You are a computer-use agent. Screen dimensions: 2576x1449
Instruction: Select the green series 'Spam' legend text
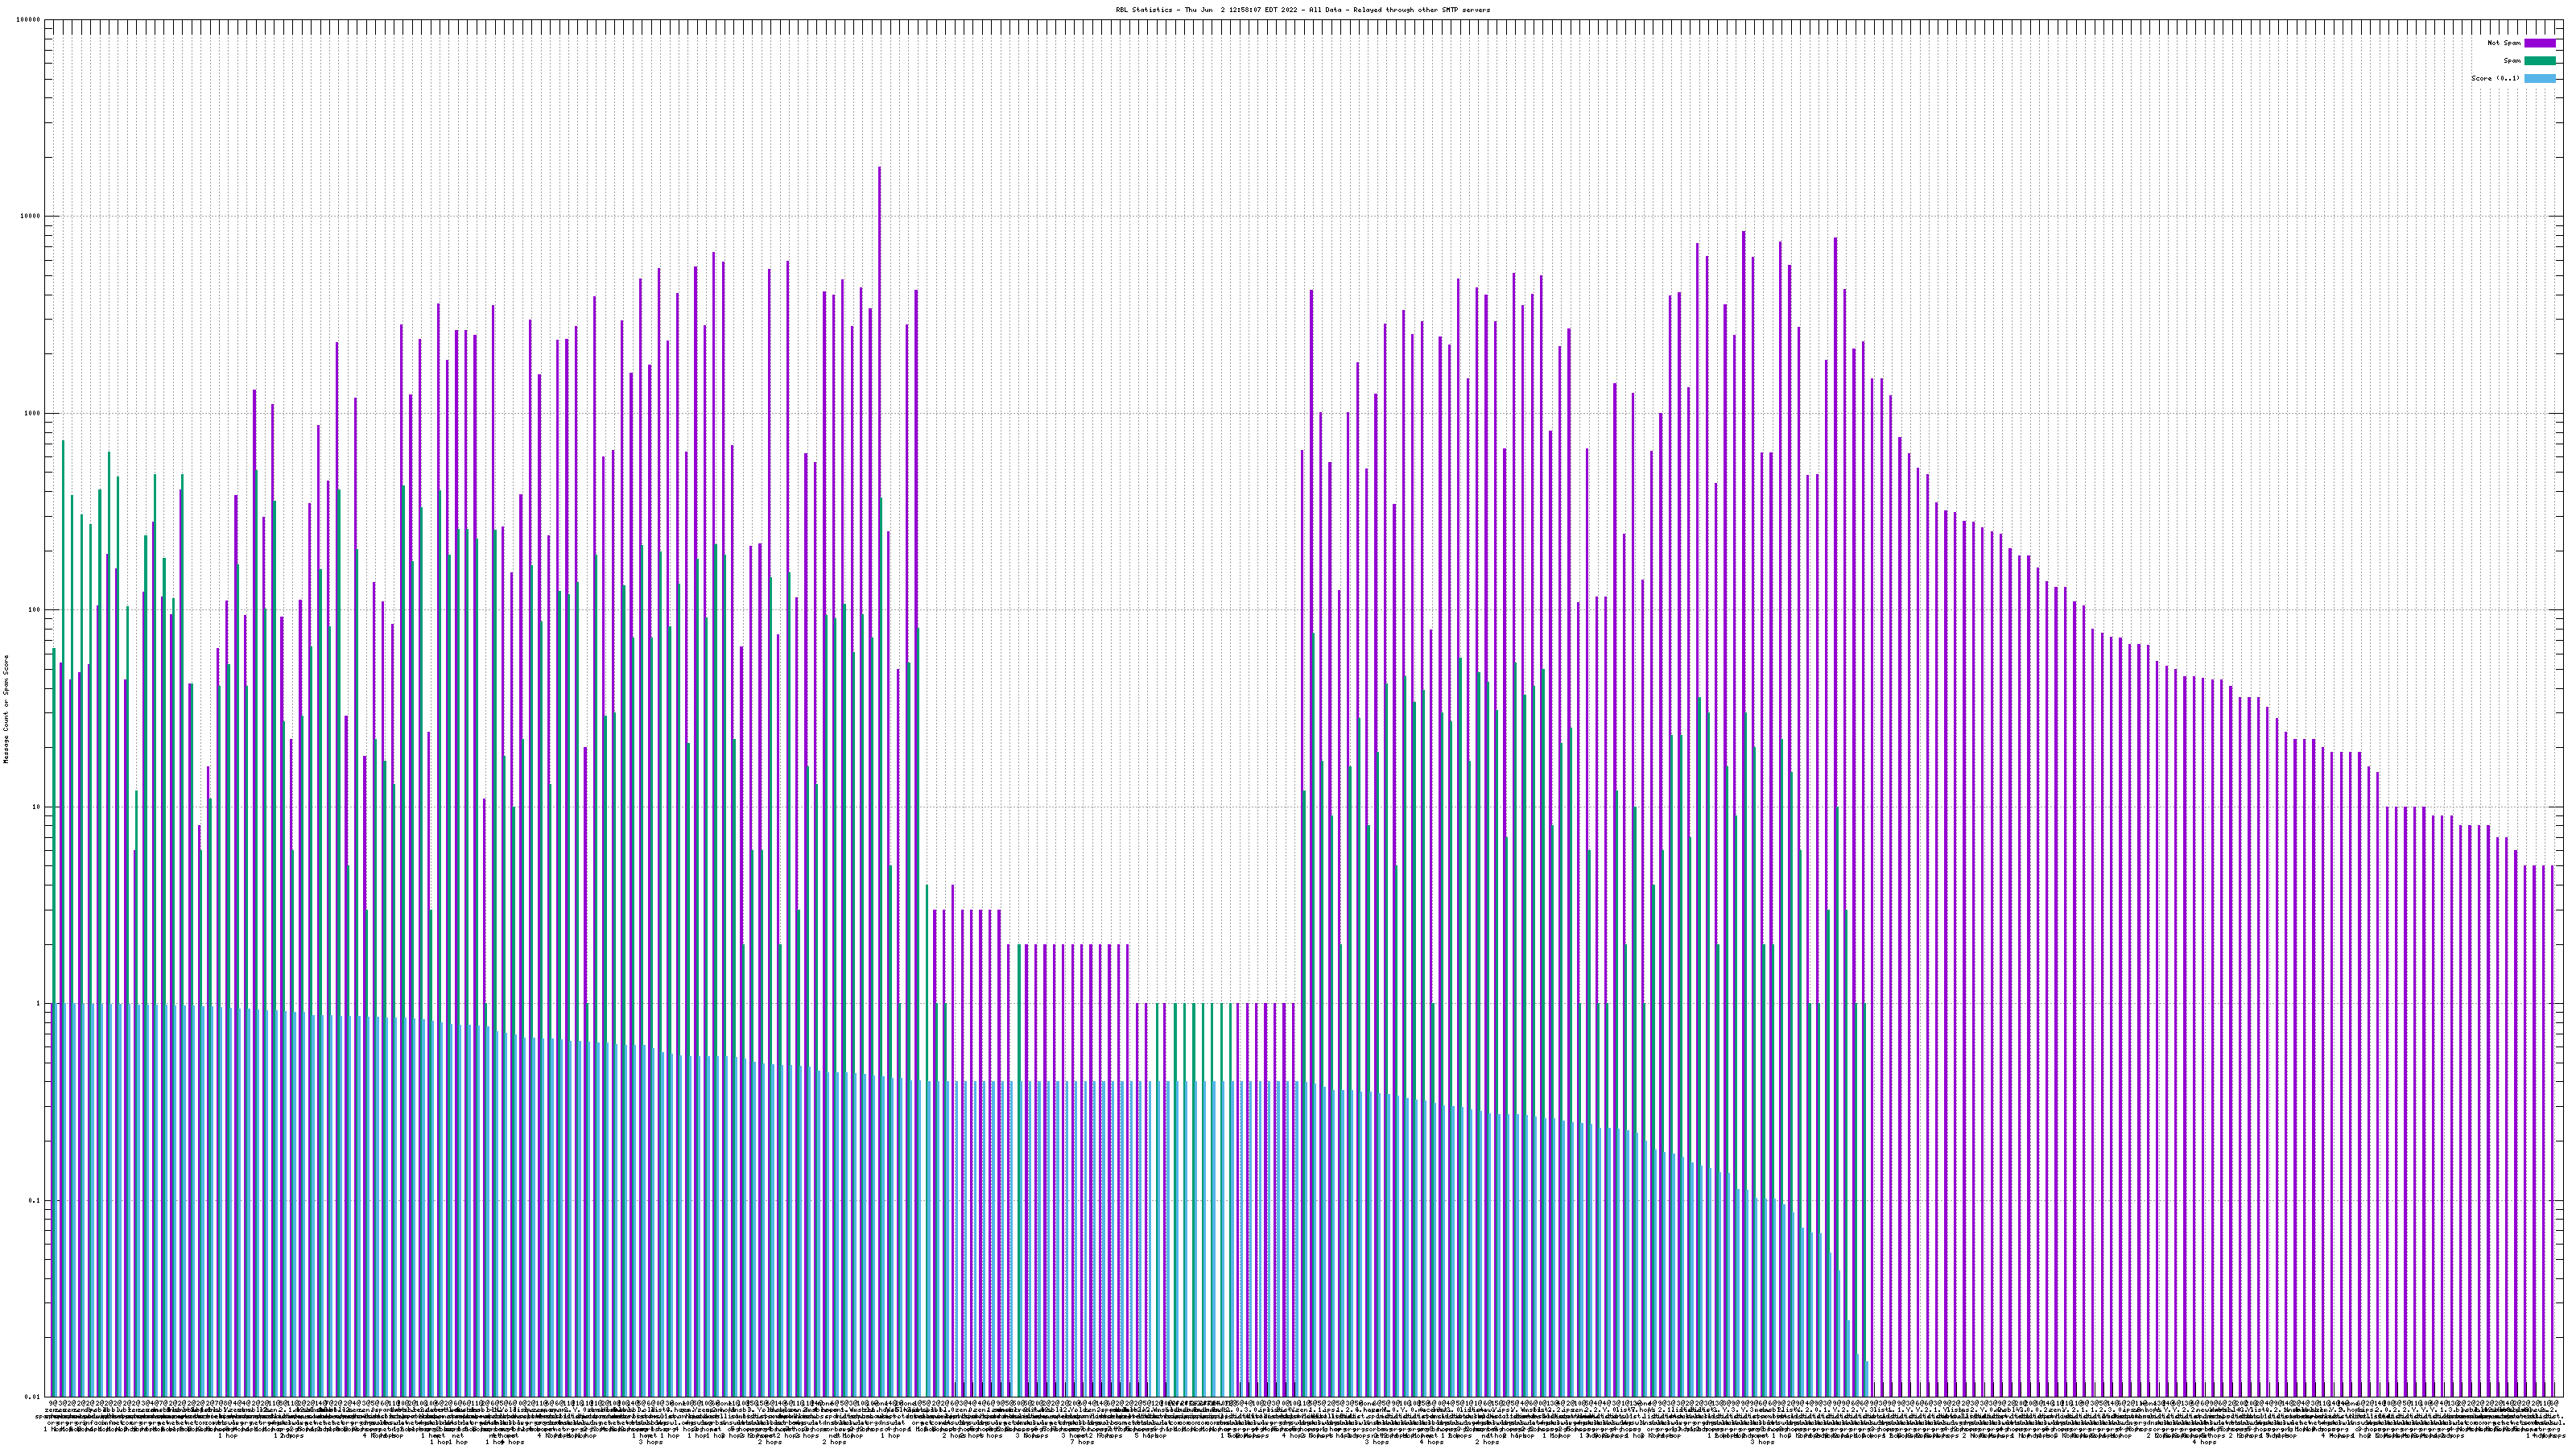point(2512,61)
